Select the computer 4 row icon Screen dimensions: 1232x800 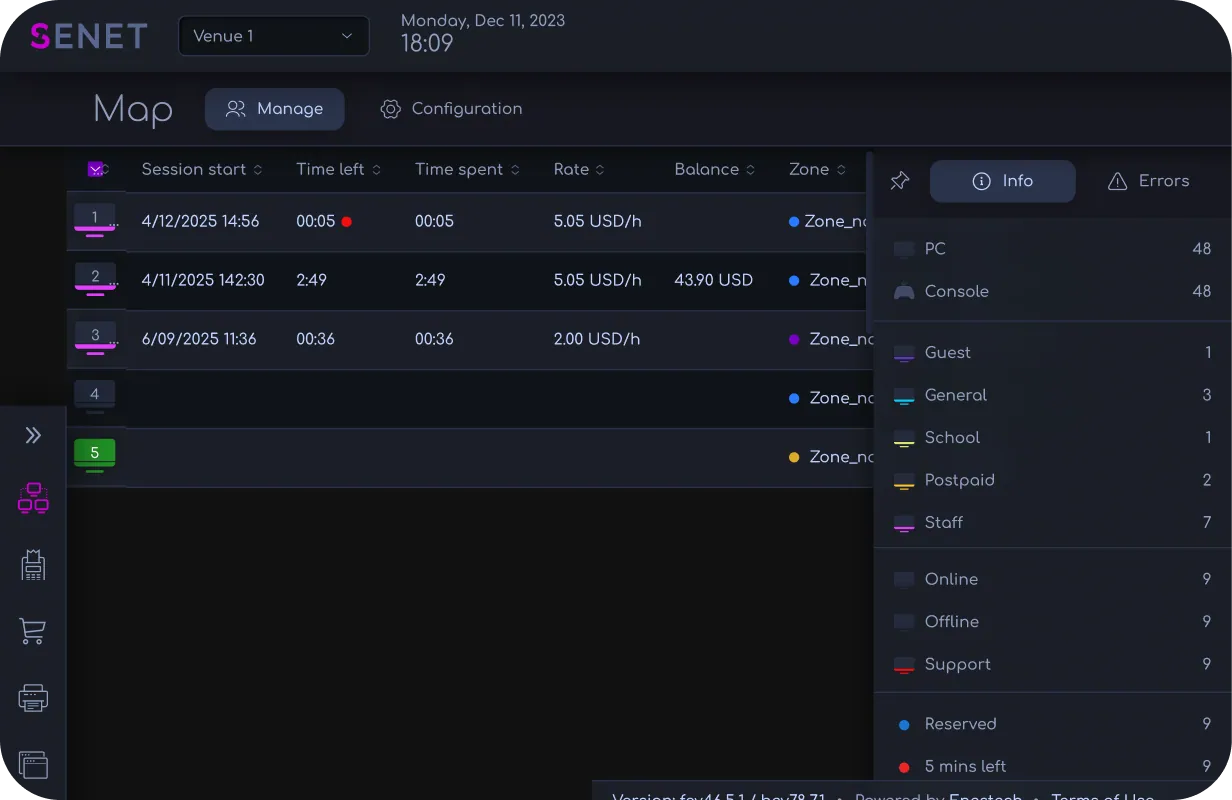[95, 396]
